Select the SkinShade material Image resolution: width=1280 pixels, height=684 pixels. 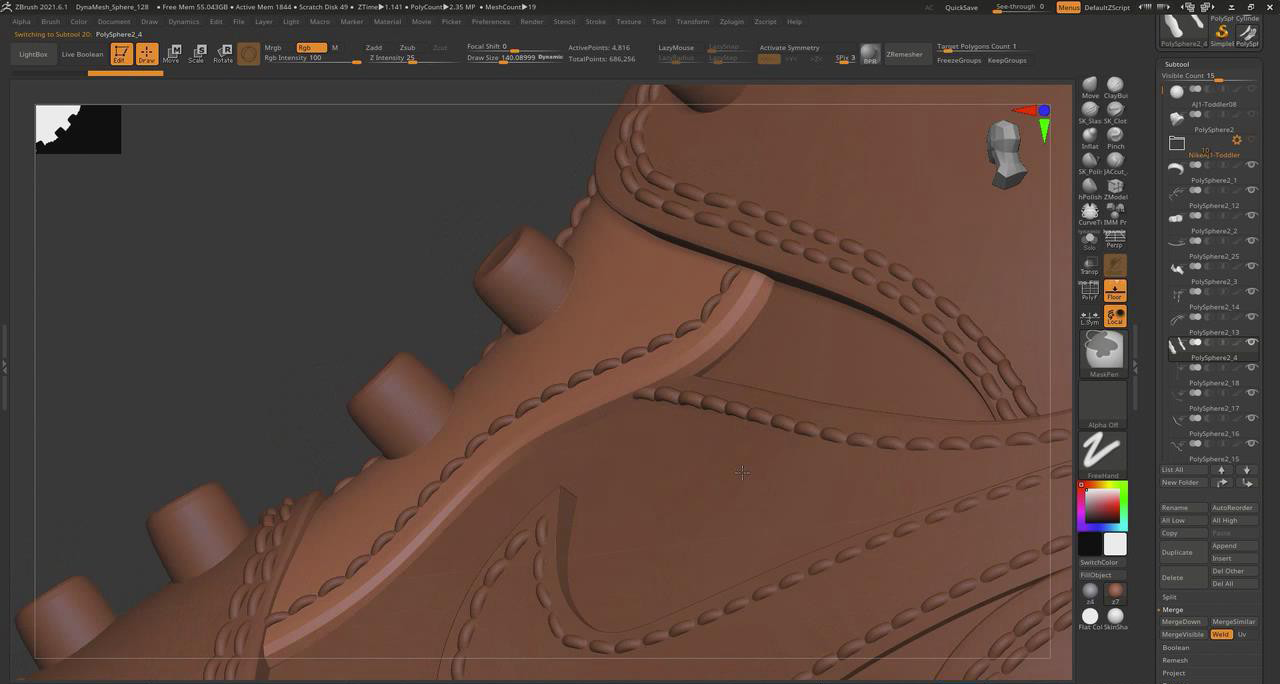coord(1115,618)
